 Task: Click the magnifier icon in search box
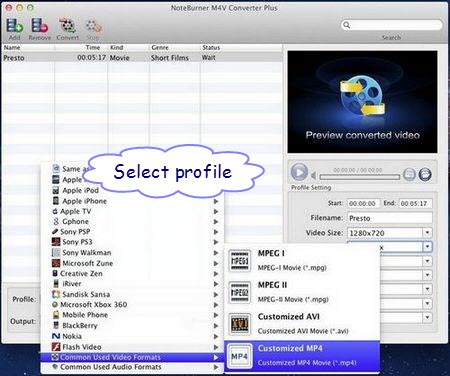(347, 25)
